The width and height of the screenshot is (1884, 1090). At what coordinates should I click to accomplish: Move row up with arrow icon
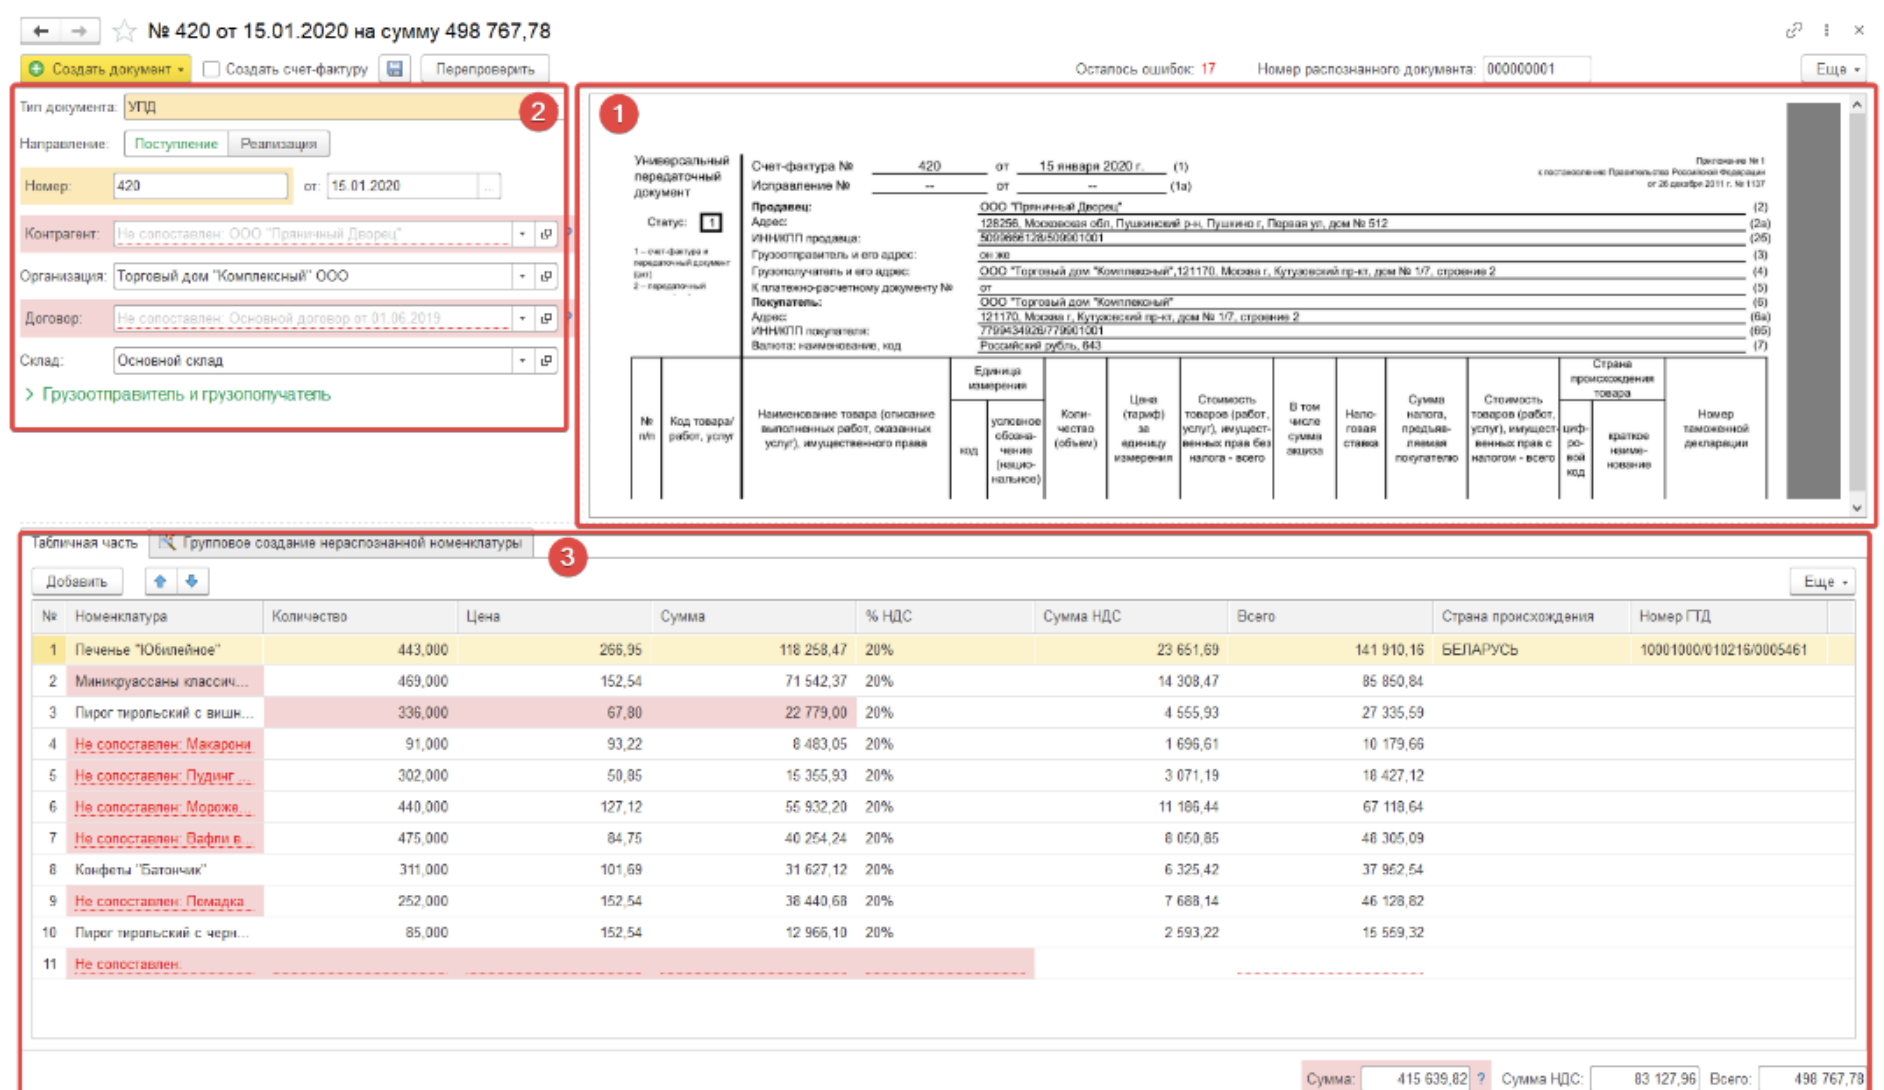pos(160,581)
